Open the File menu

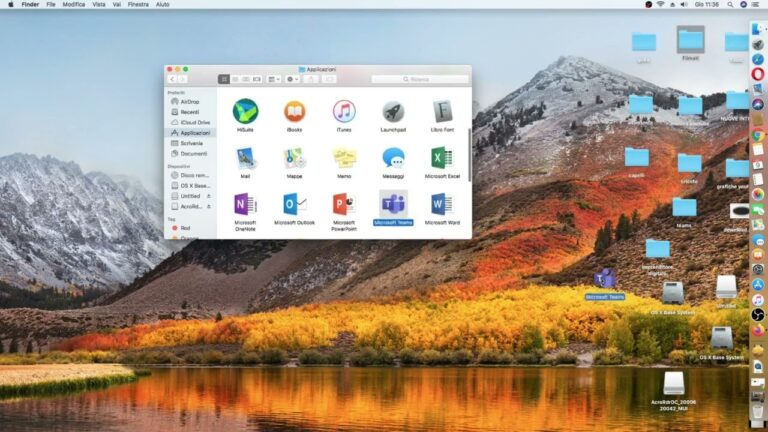click(50, 4)
